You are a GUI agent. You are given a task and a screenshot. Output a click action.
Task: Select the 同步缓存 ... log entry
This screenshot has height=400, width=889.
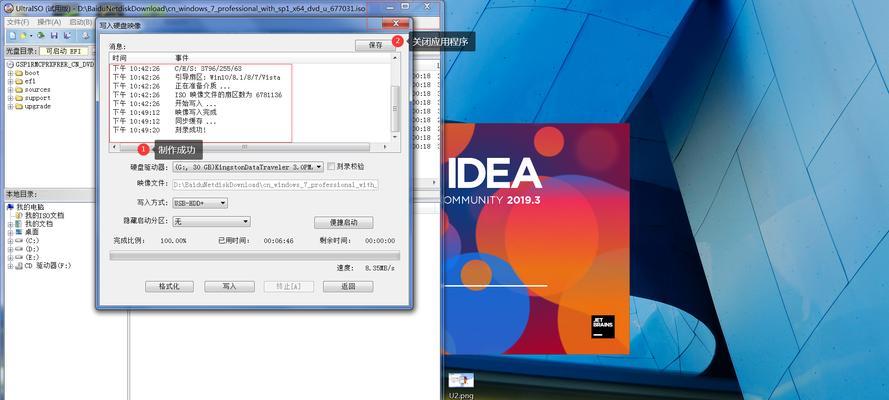196,121
